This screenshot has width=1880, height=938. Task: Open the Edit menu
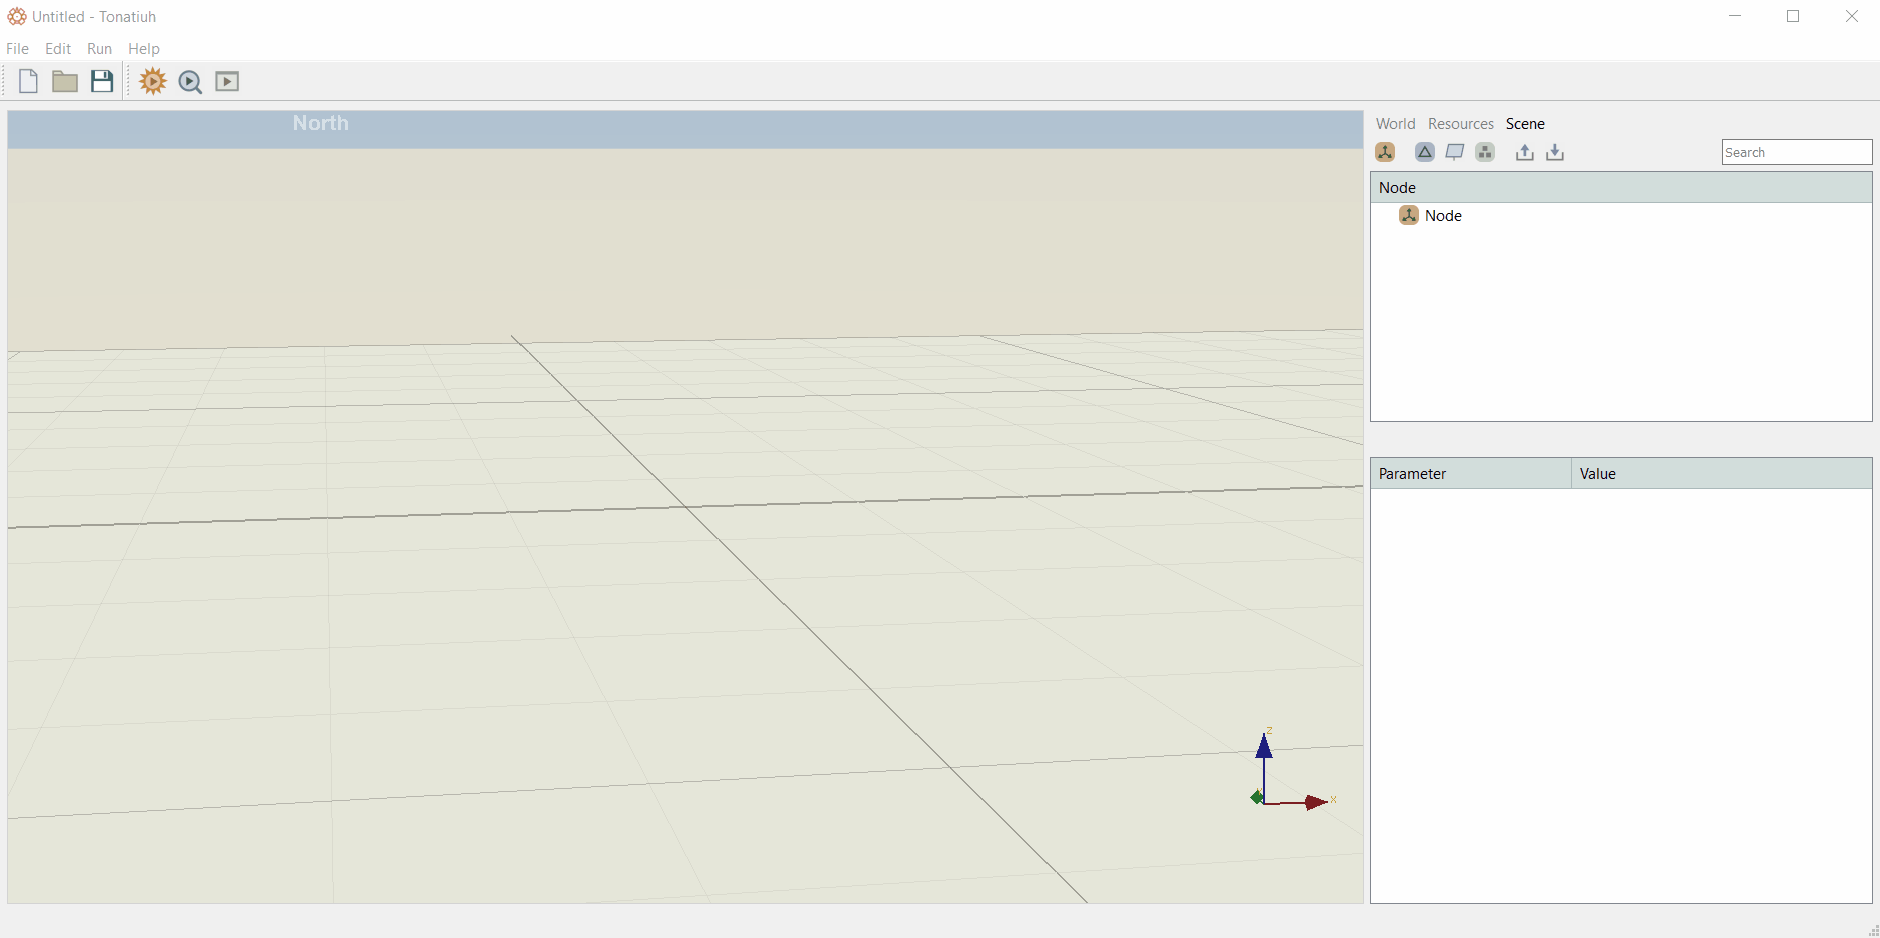click(x=58, y=48)
